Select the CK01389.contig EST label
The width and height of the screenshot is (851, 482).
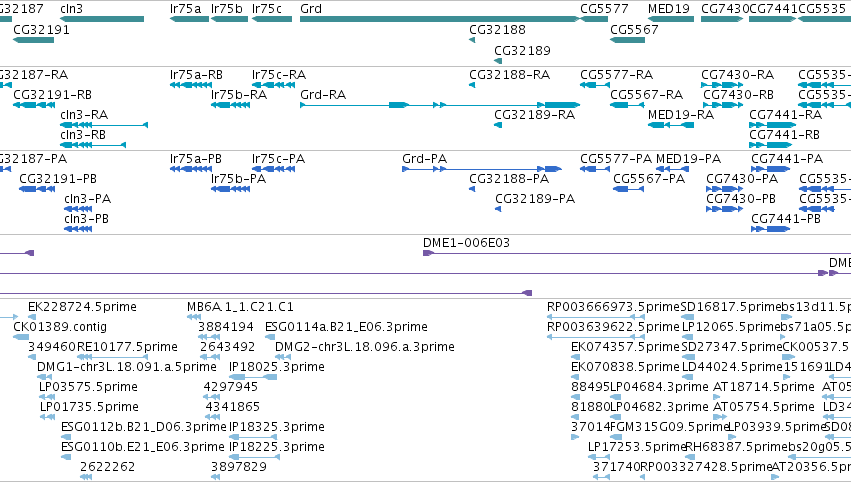(60, 327)
